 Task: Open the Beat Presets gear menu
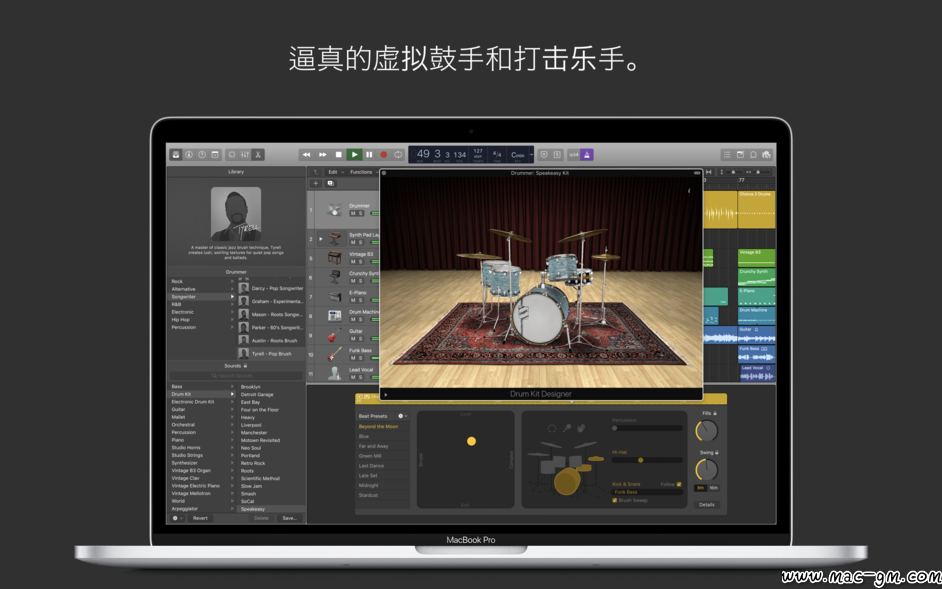click(x=402, y=416)
